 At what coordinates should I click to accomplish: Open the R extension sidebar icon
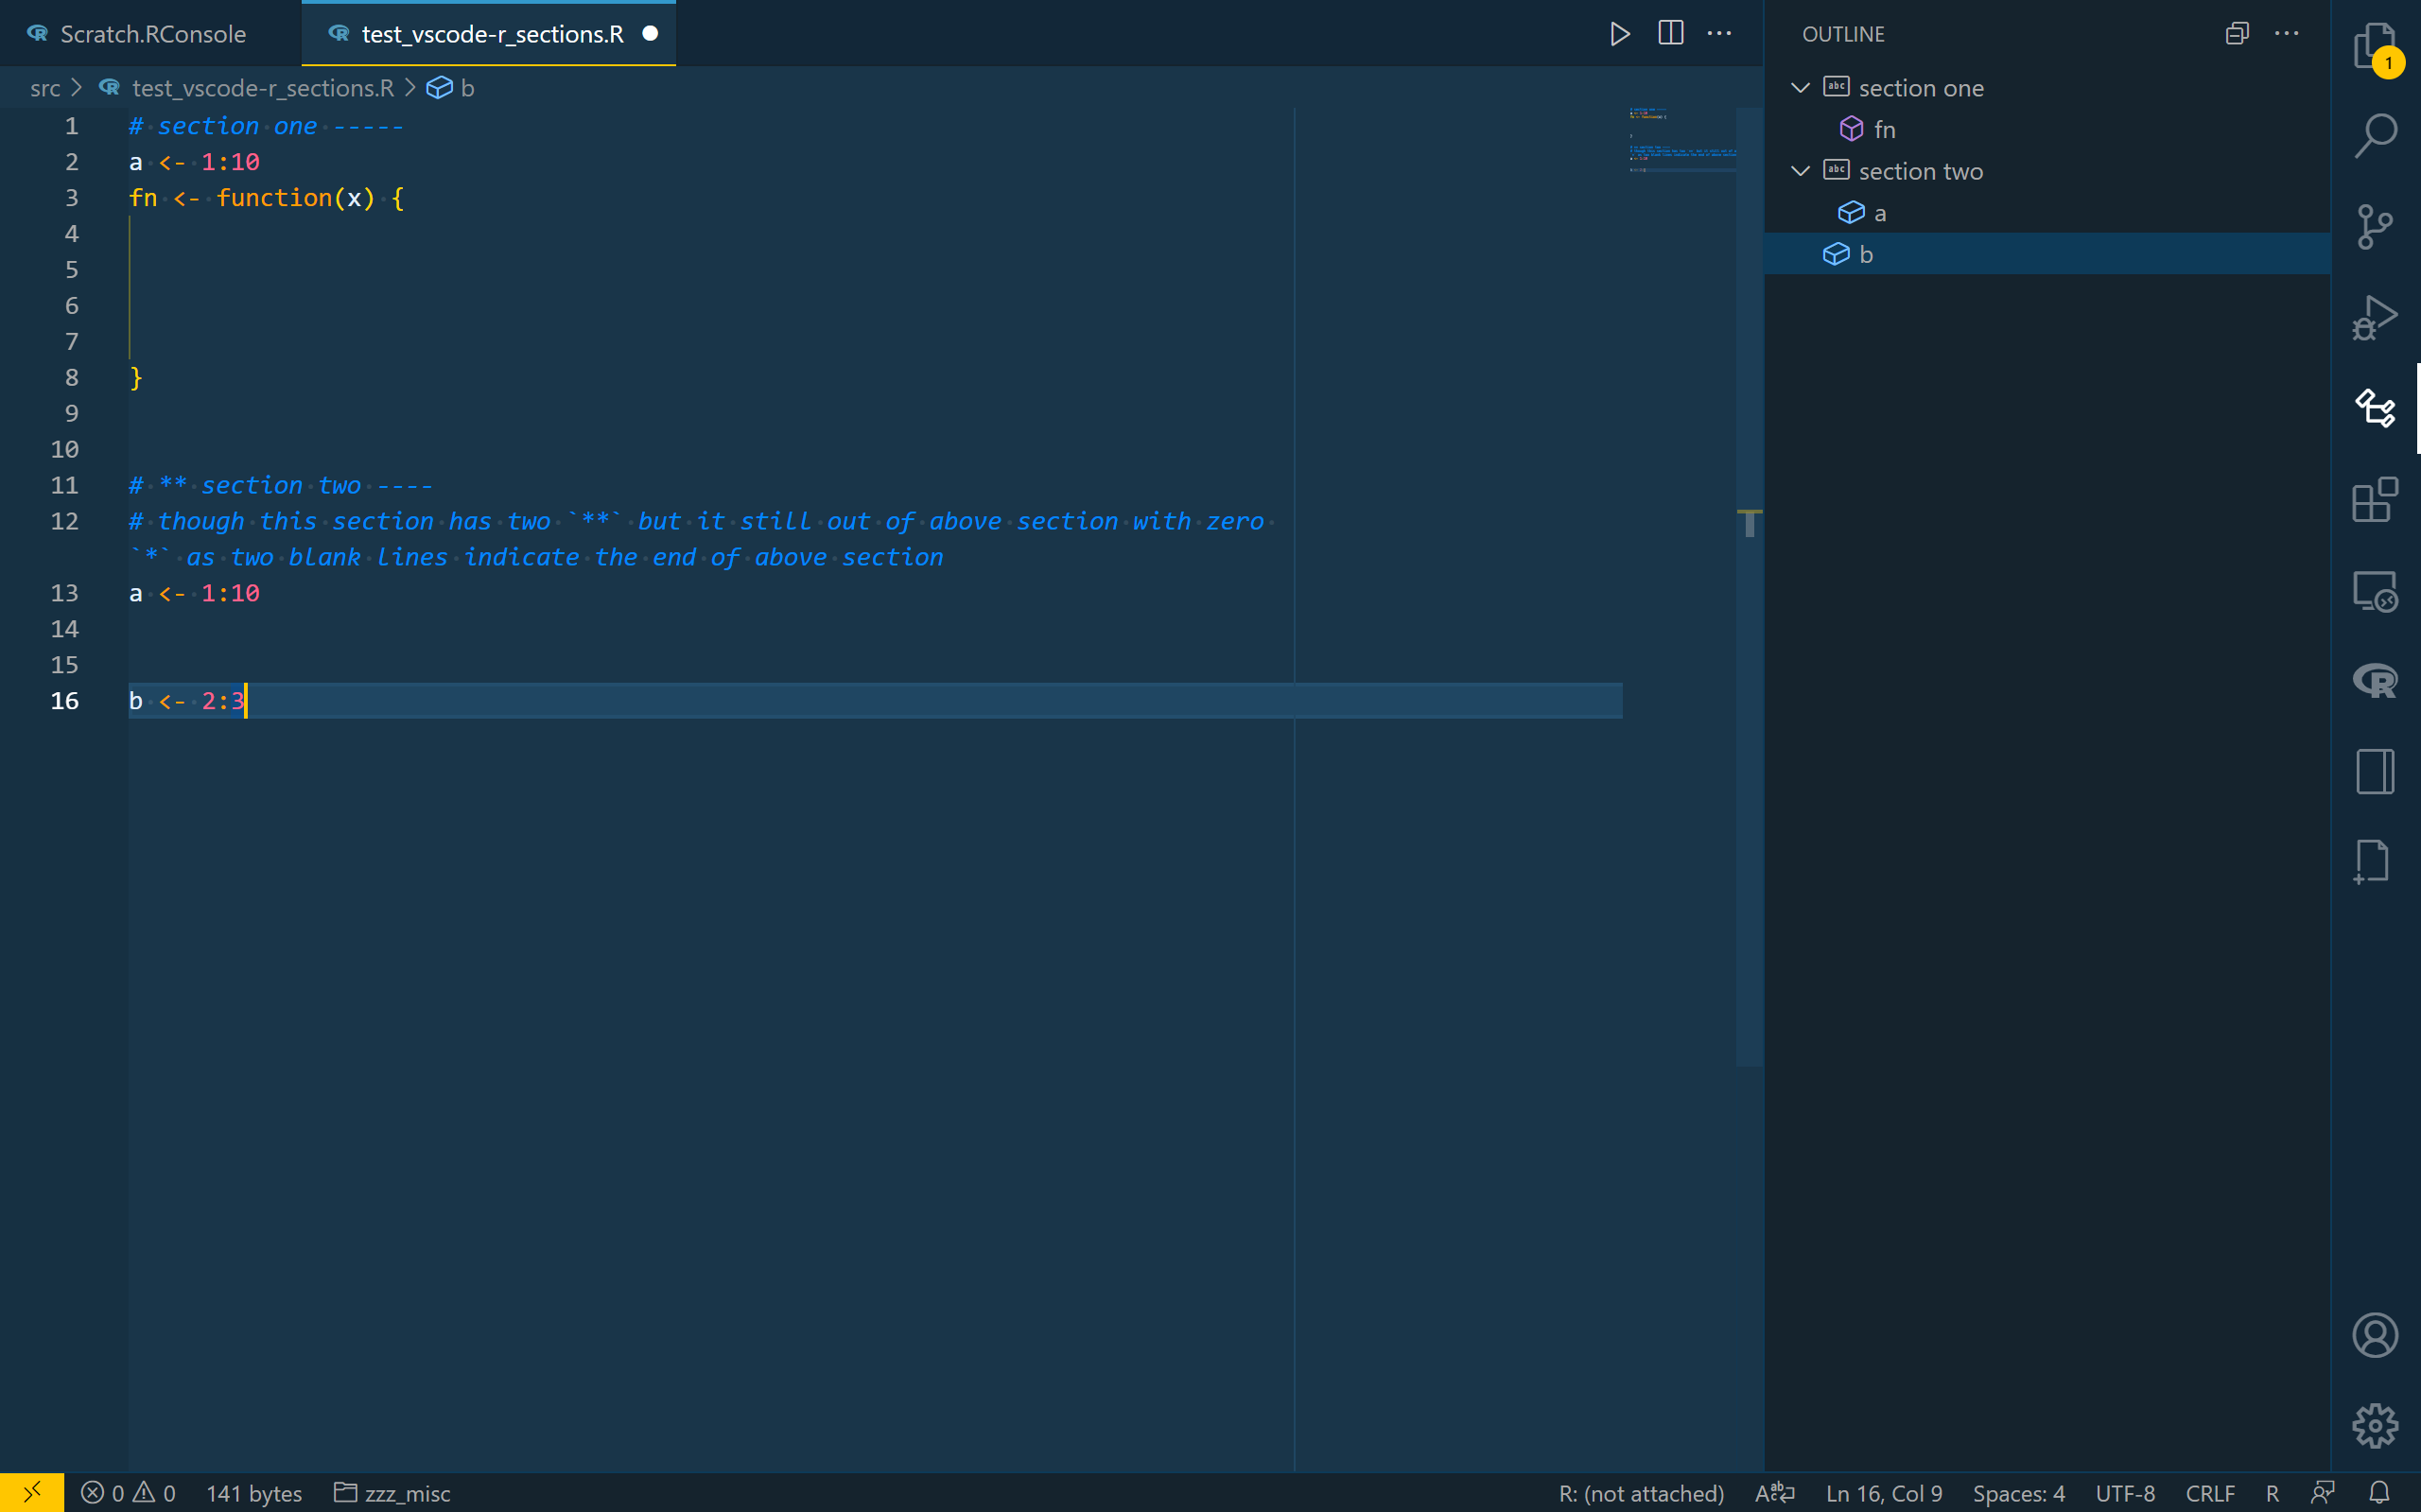[x=2374, y=681]
